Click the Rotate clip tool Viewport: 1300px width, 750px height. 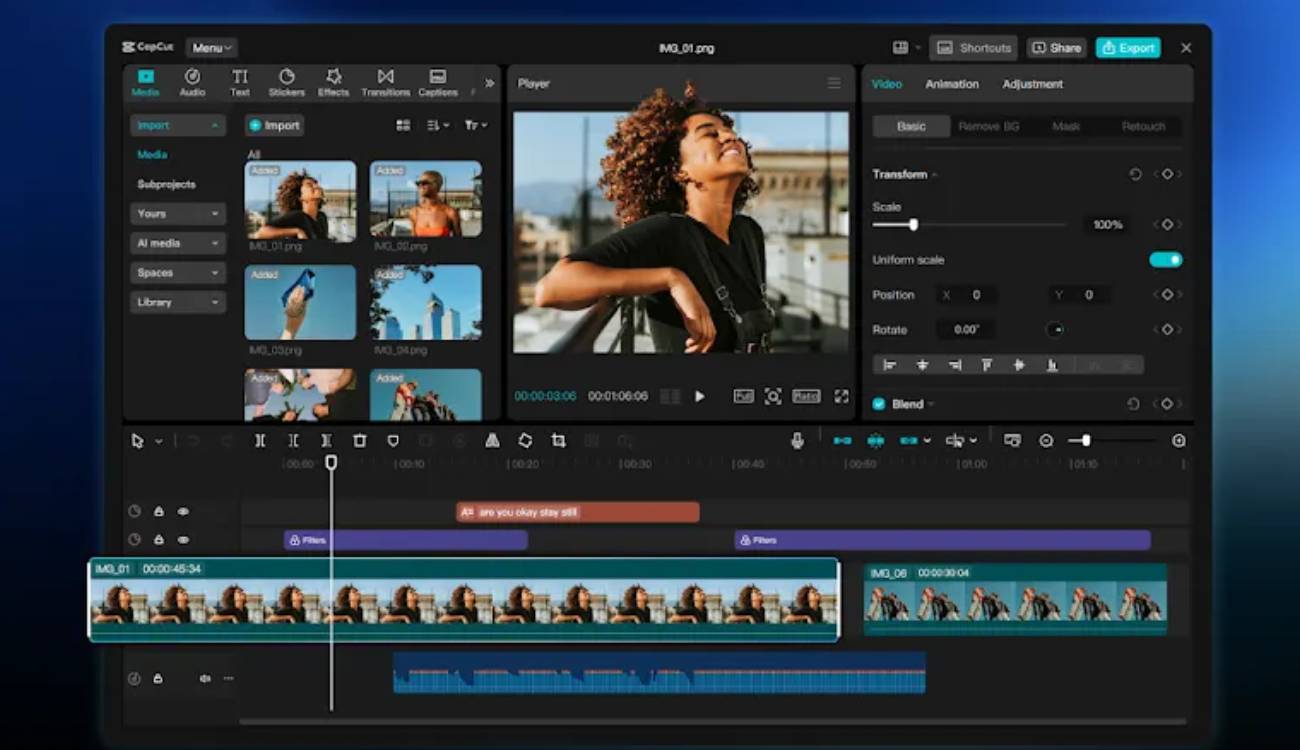[x=525, y=440]
